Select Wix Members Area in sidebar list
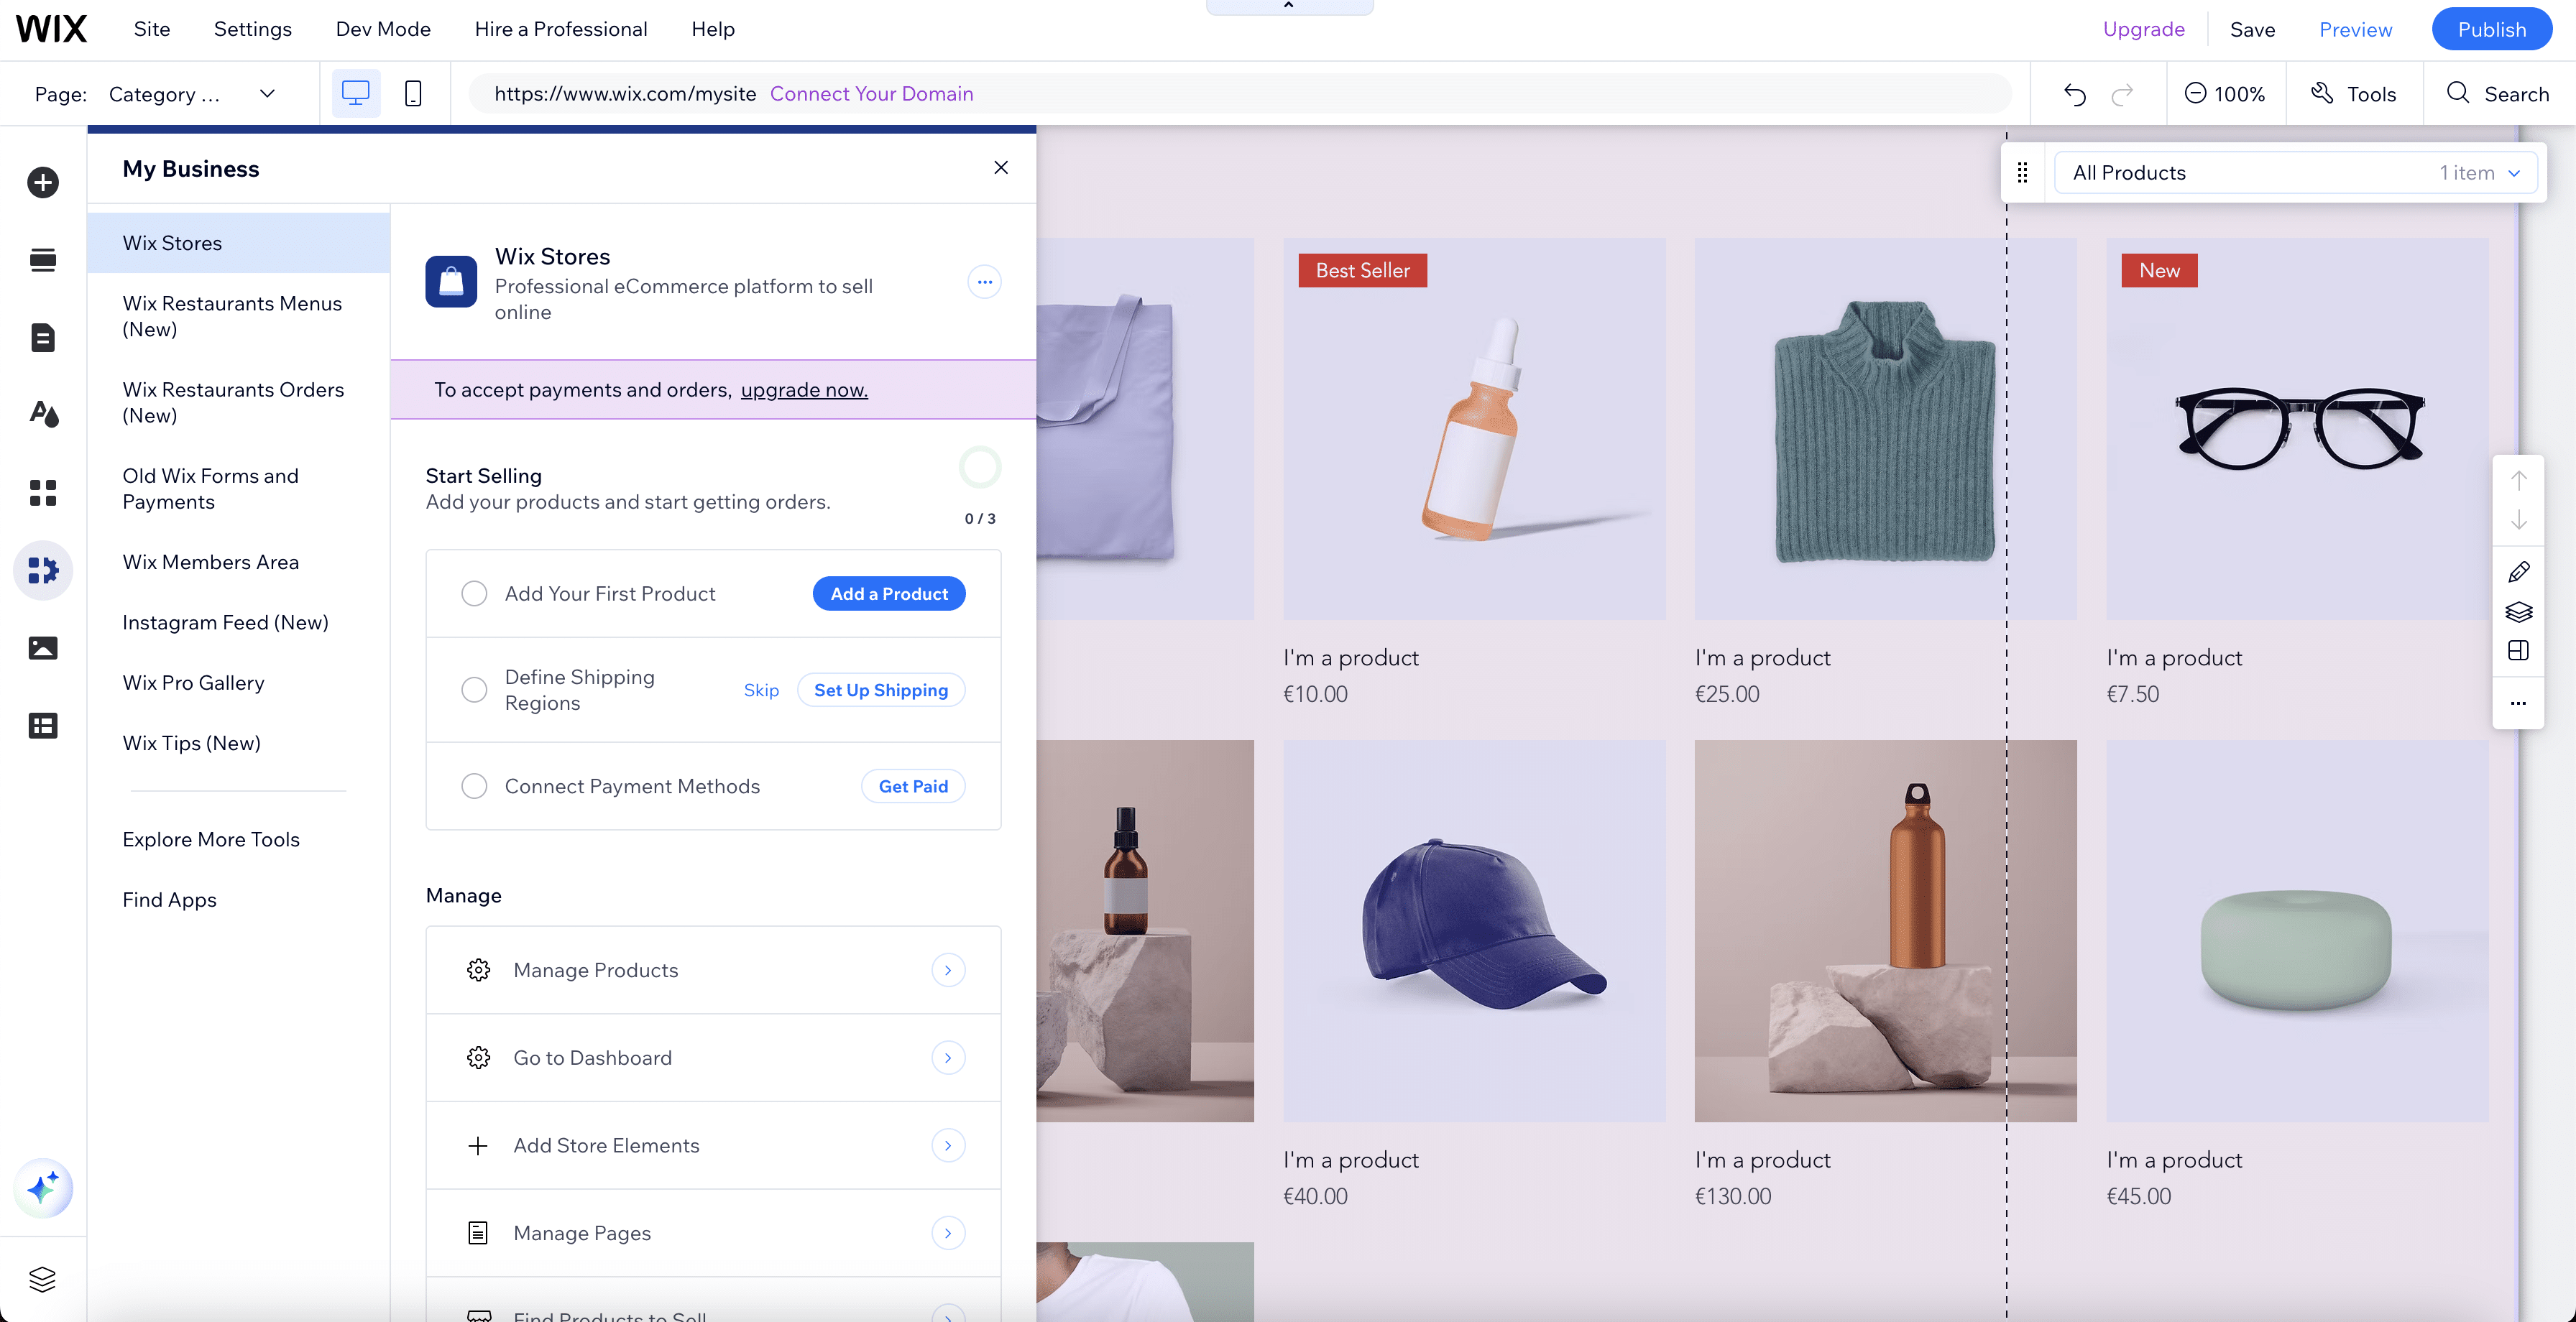This screenshot has width=2576, height=1322. tap(211, 562)
